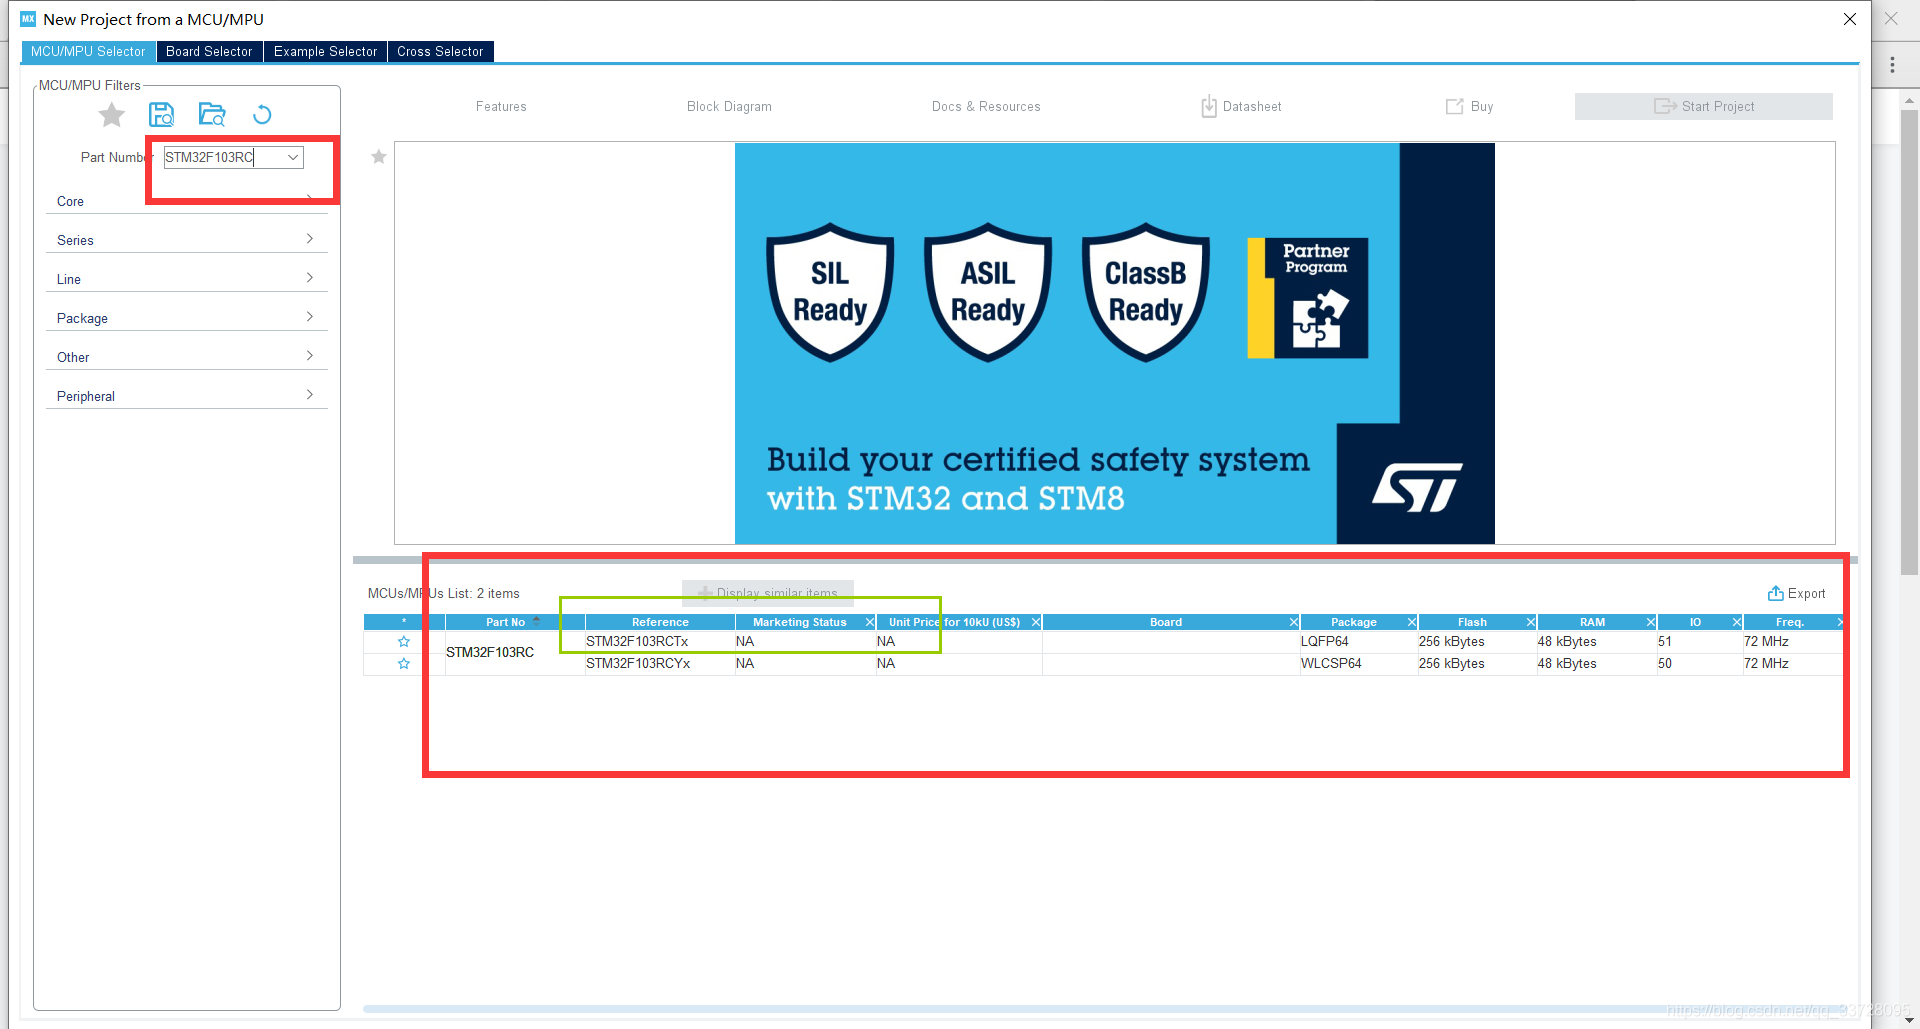Switch to the Cross Selector tab
This screenshot has width=1920, height=1029.
point(440,51)
